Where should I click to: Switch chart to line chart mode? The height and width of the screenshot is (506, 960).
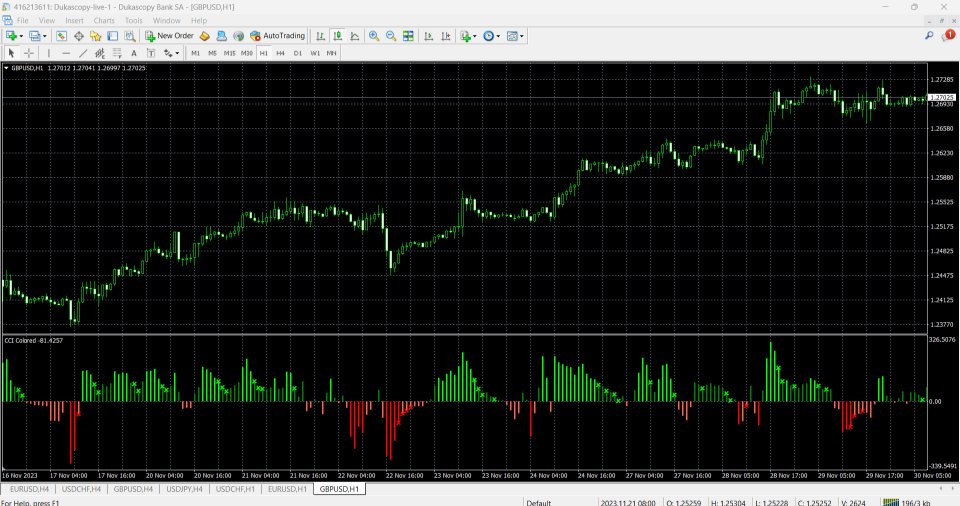[354, 36]
